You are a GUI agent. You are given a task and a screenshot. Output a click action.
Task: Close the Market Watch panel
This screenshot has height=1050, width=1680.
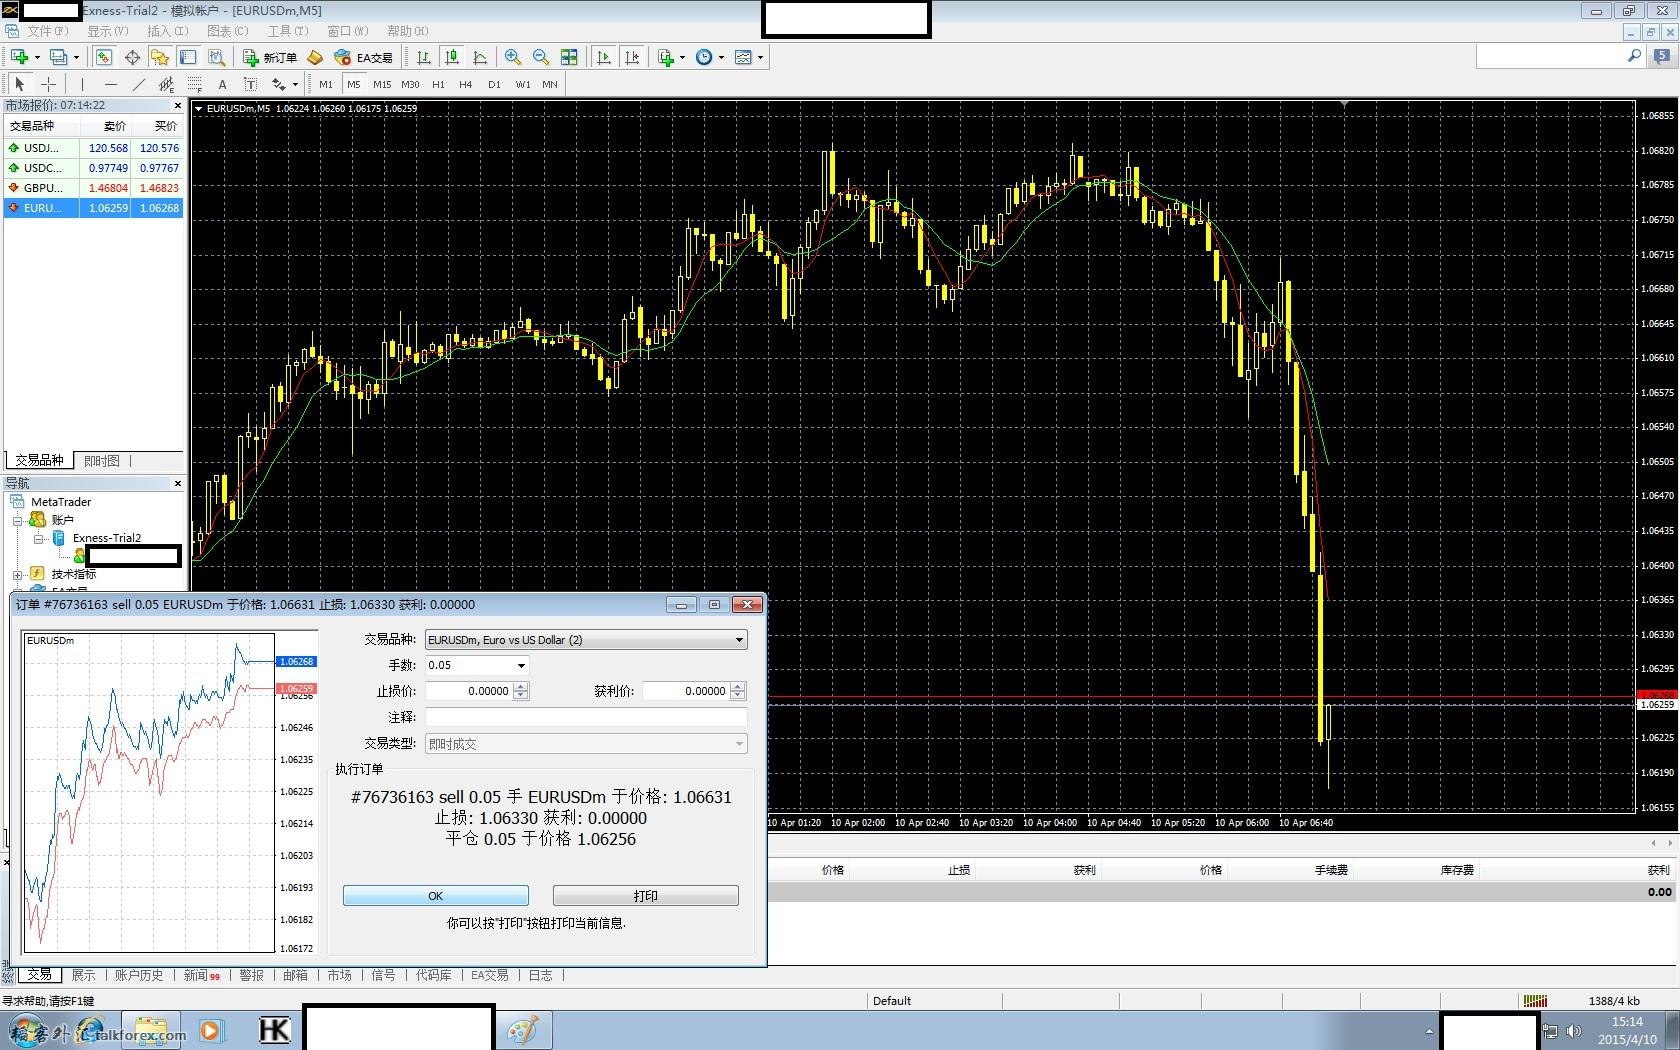pyautogui.click(x=178, y=105)
